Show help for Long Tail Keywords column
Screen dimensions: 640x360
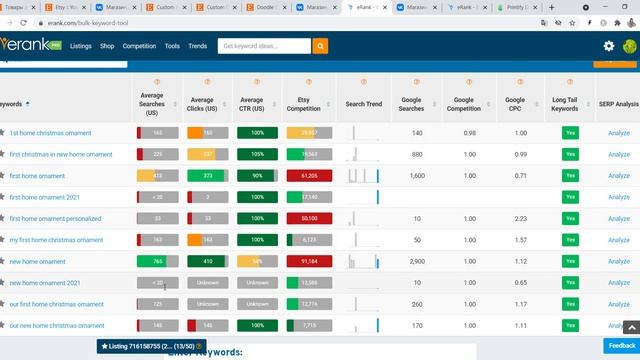(570, 82)
